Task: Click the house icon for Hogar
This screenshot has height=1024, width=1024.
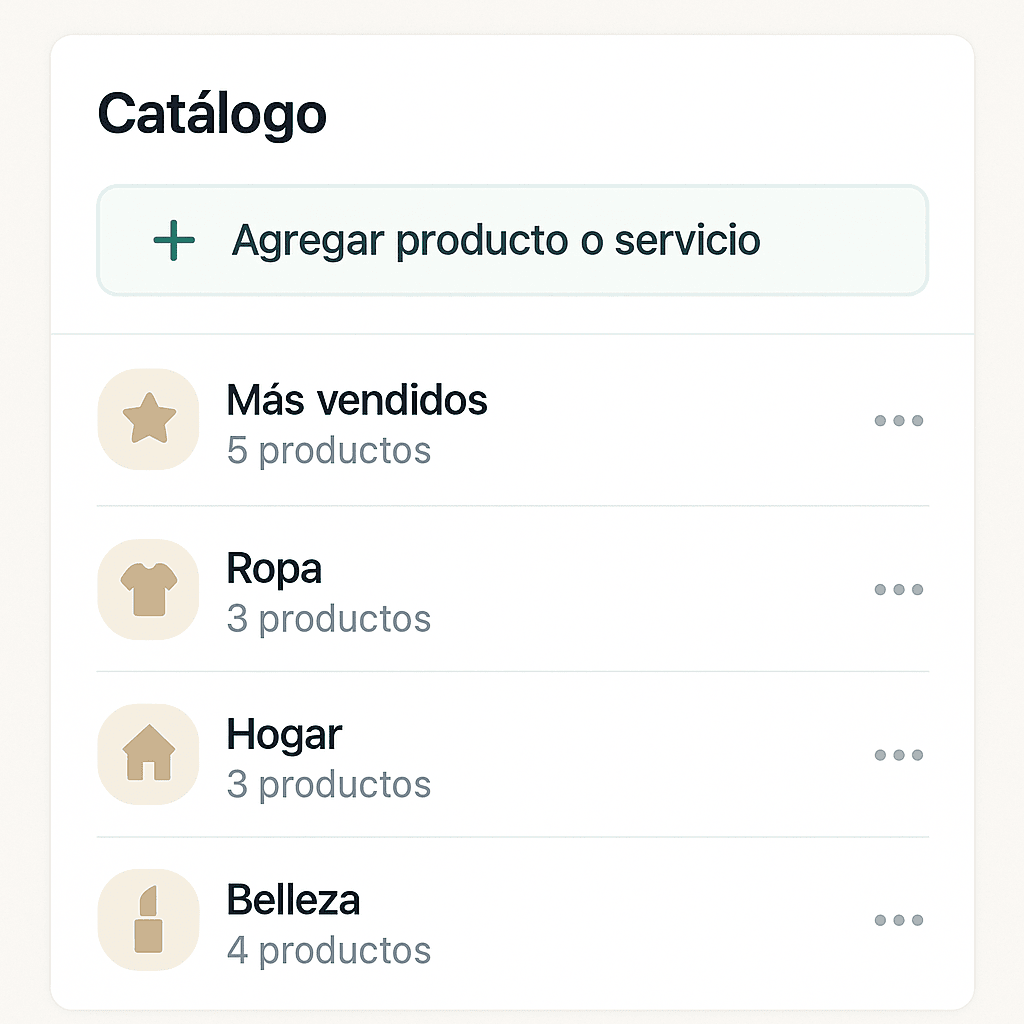Action: pyautogui.click(x=148, y=754)
